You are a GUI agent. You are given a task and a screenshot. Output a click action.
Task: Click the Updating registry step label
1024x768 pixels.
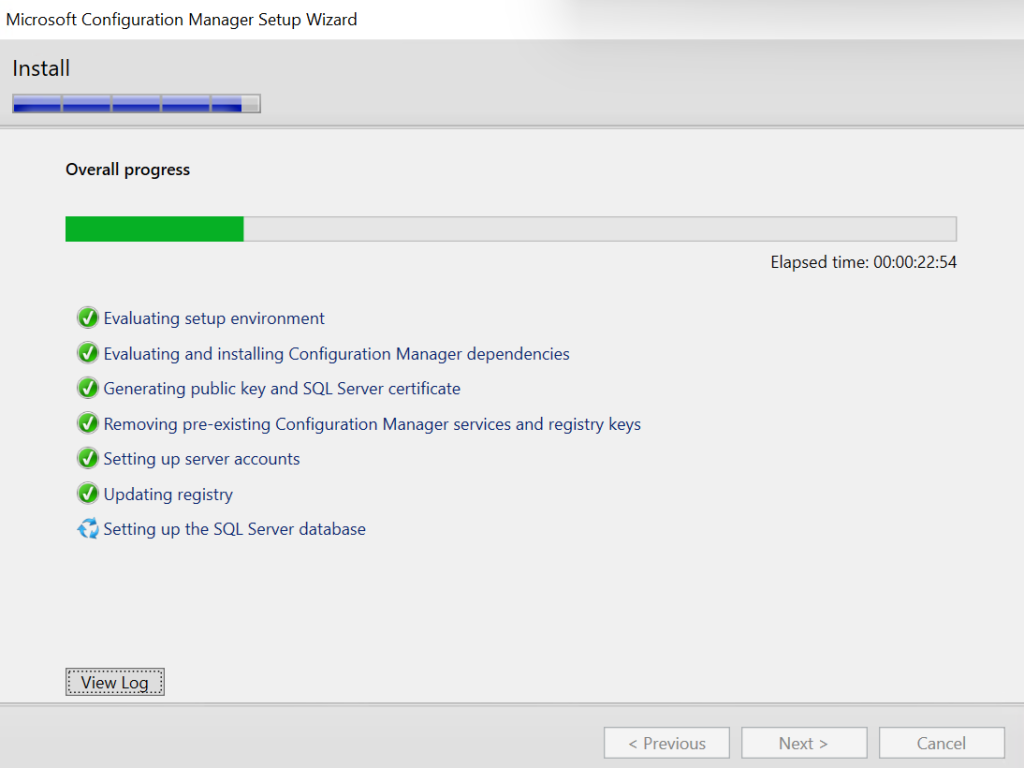(x=168, y=494)
